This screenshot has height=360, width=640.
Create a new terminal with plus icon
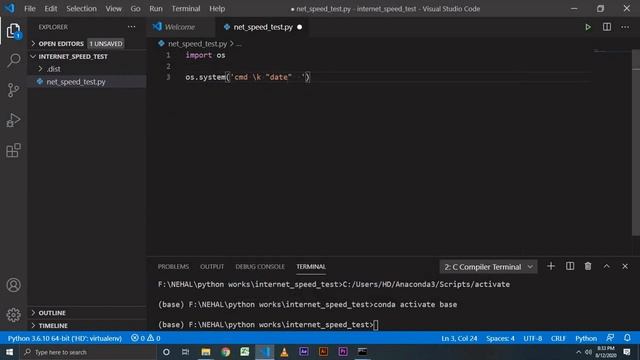(x=551, y=266)
